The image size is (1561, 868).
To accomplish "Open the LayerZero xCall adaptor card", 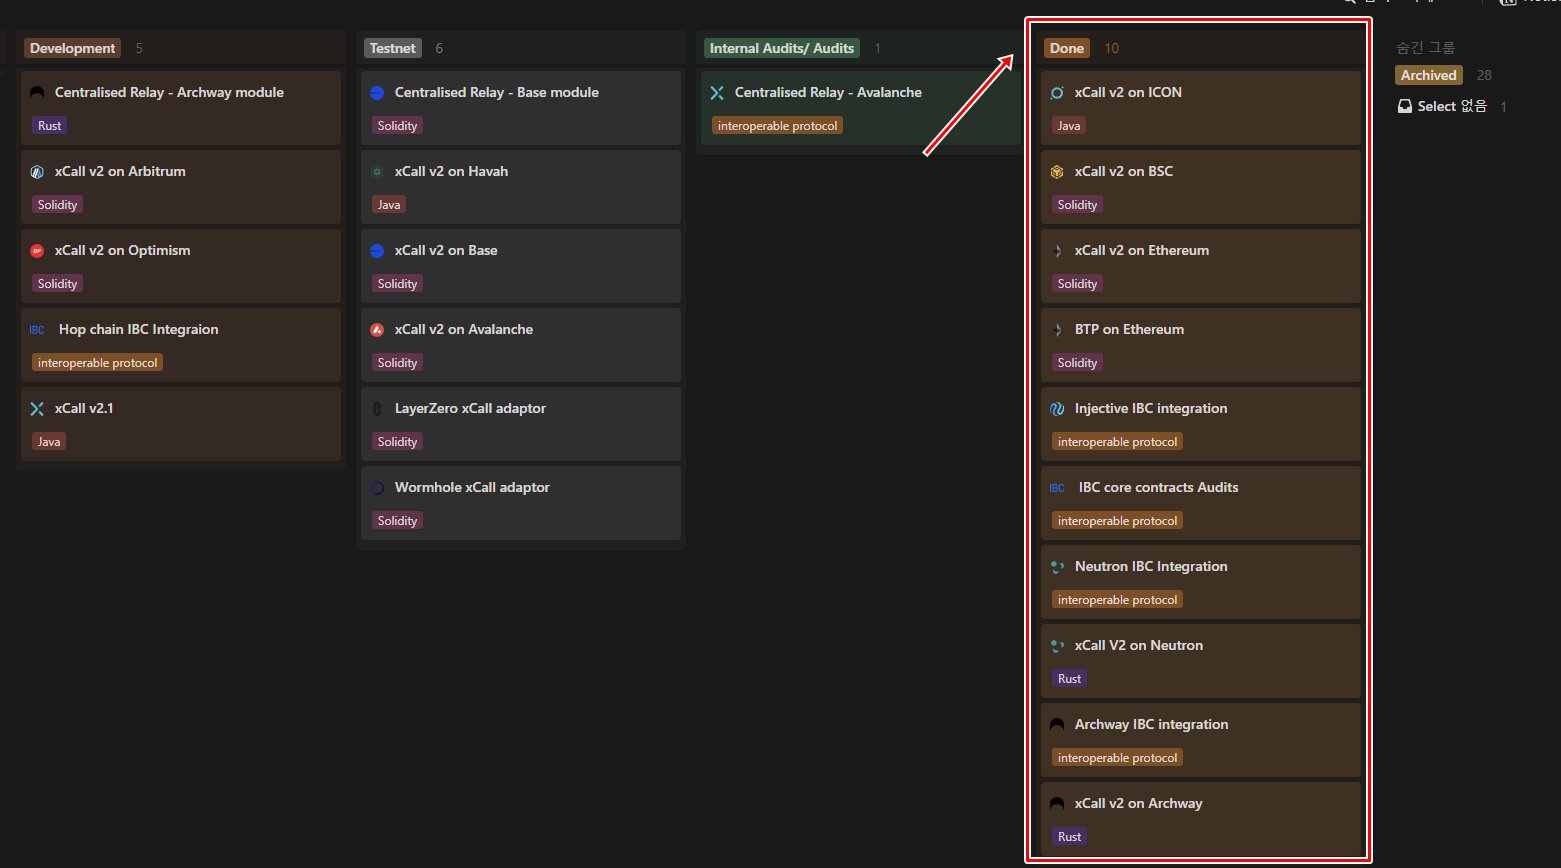I will pyautogui.click(x=521, y=424).
